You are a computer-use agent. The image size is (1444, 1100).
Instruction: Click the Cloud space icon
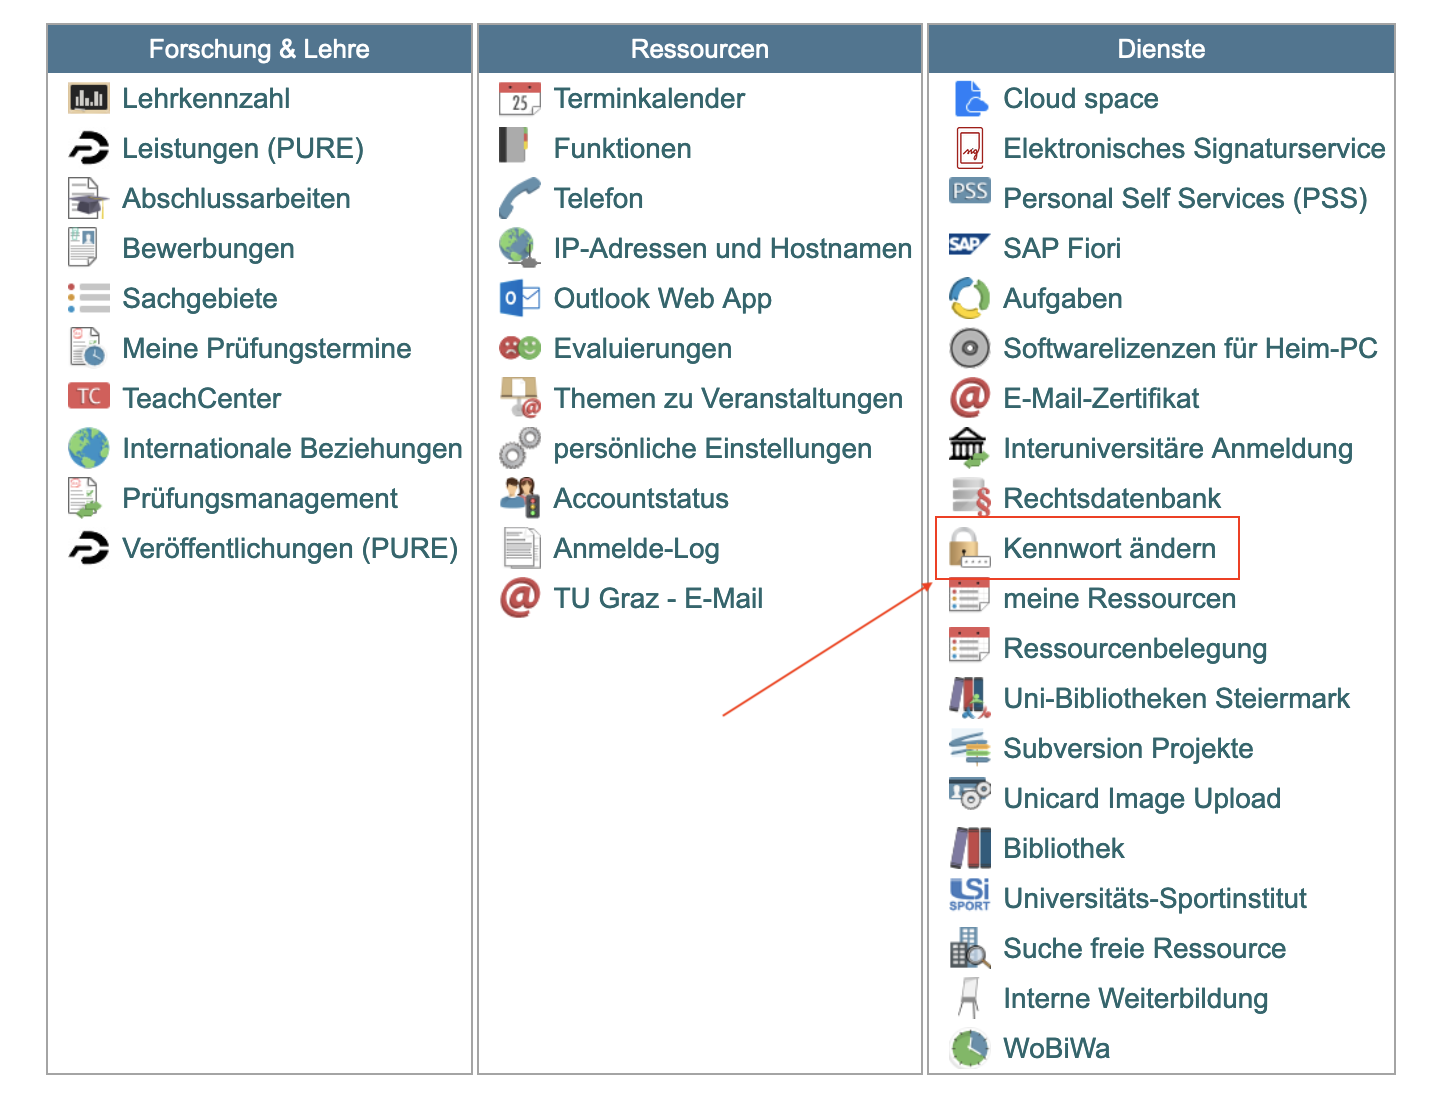969,99
